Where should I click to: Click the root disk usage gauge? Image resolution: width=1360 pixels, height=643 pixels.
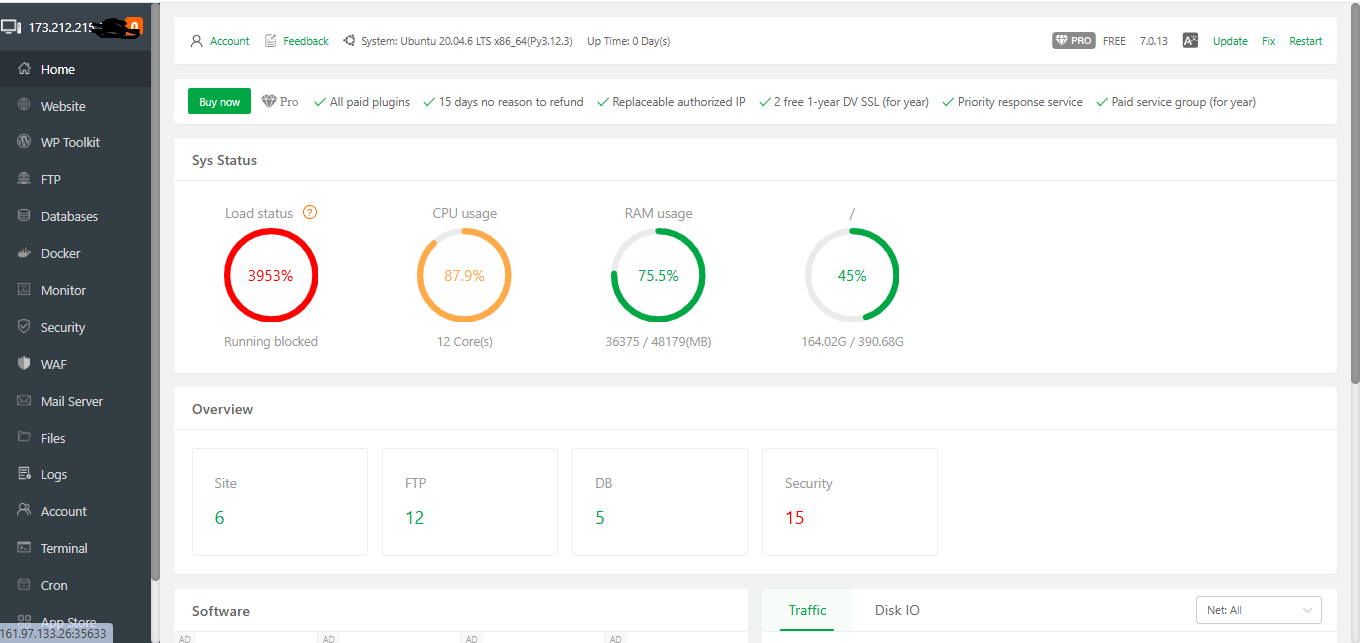(x=852, y=275)
